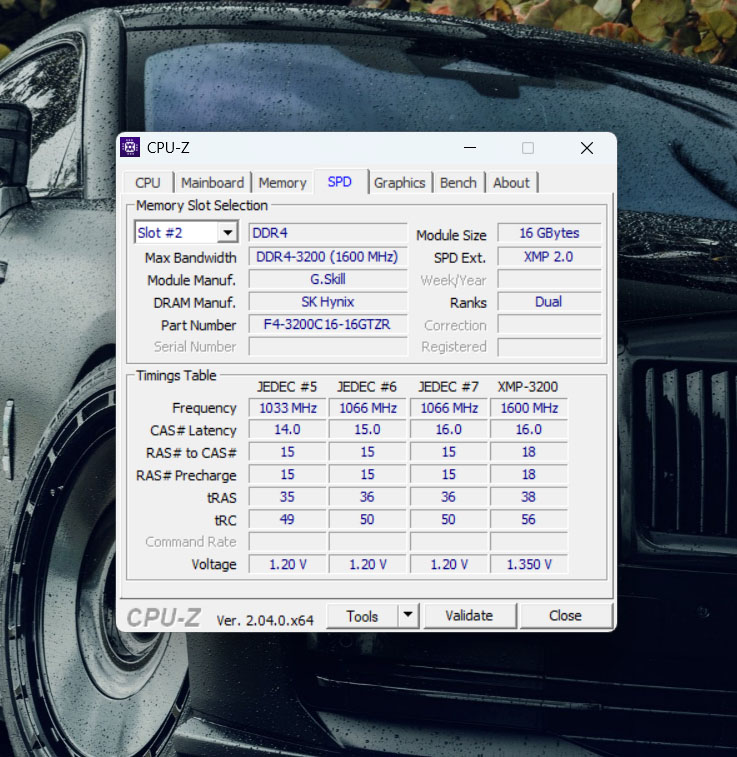Click the tRC value 56

tap(529, 519)
